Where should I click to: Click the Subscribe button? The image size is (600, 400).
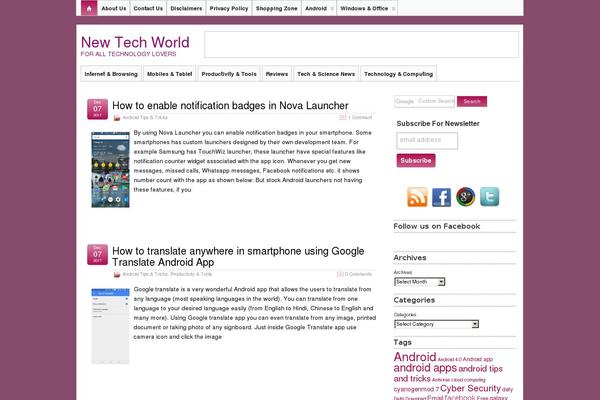416,160
